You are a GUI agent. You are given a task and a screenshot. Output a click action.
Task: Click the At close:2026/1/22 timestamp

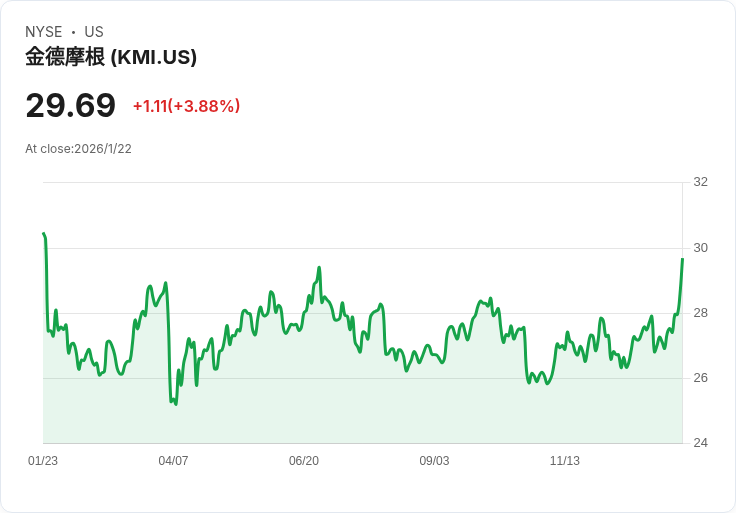(x=79, y=149)
